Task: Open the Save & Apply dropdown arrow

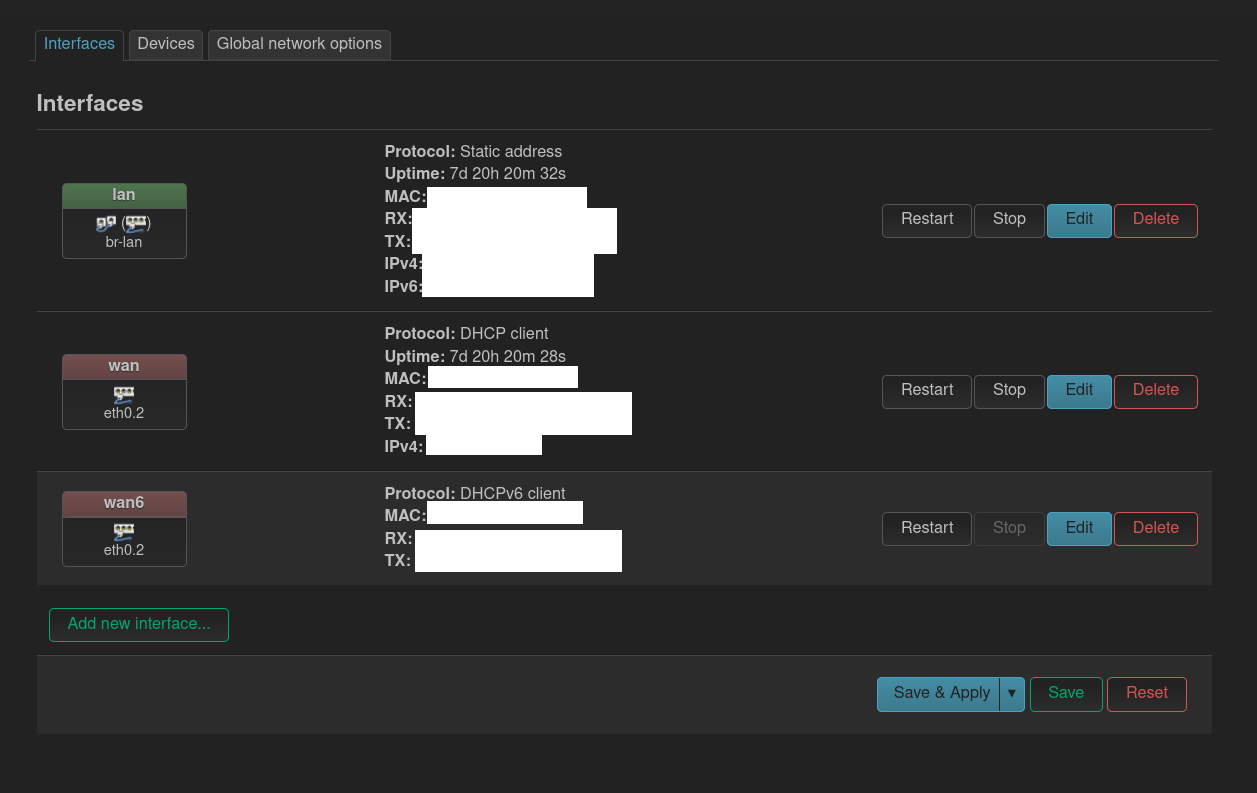Action: [1012, 694]
